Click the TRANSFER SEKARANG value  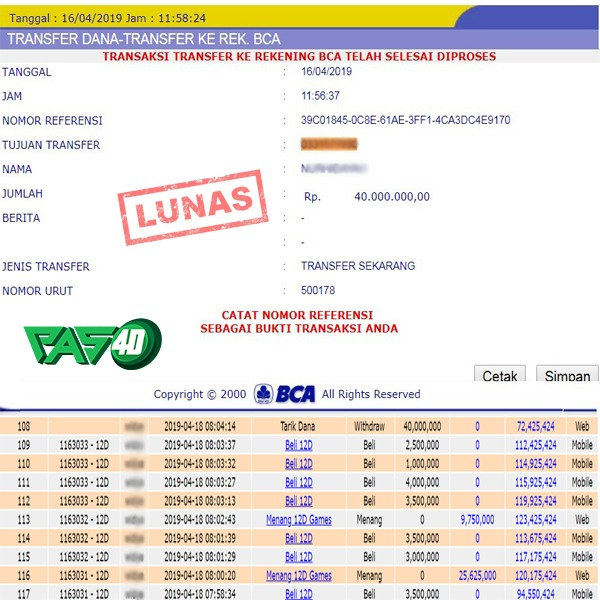click(358, 266)
